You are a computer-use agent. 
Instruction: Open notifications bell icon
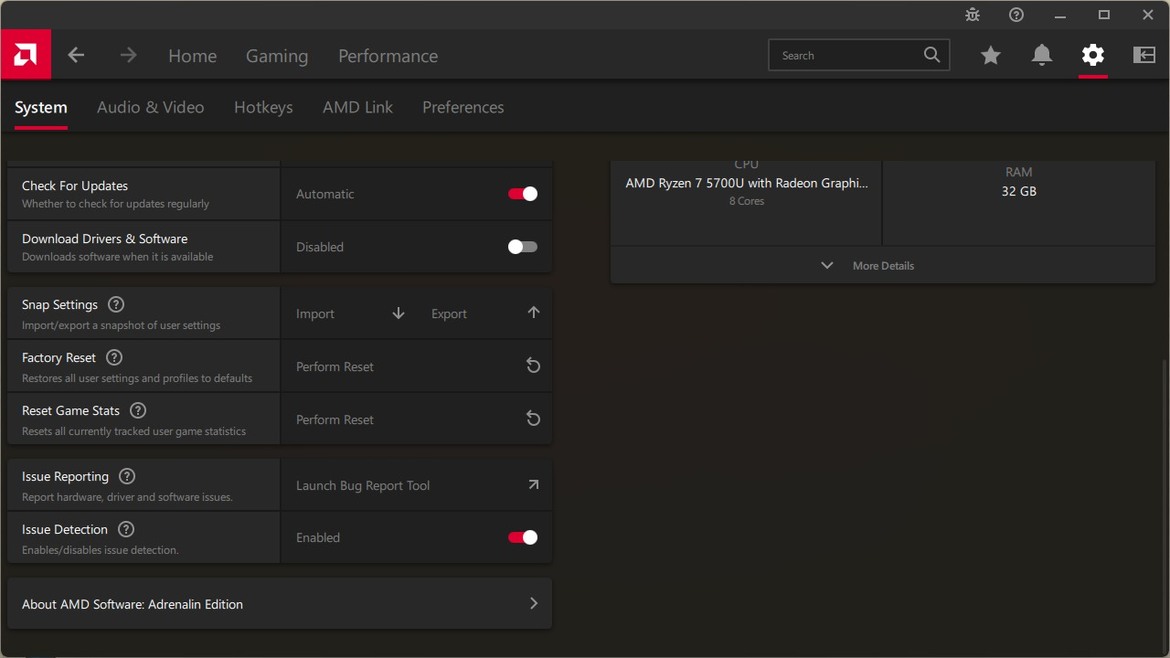pos(1042,55)
